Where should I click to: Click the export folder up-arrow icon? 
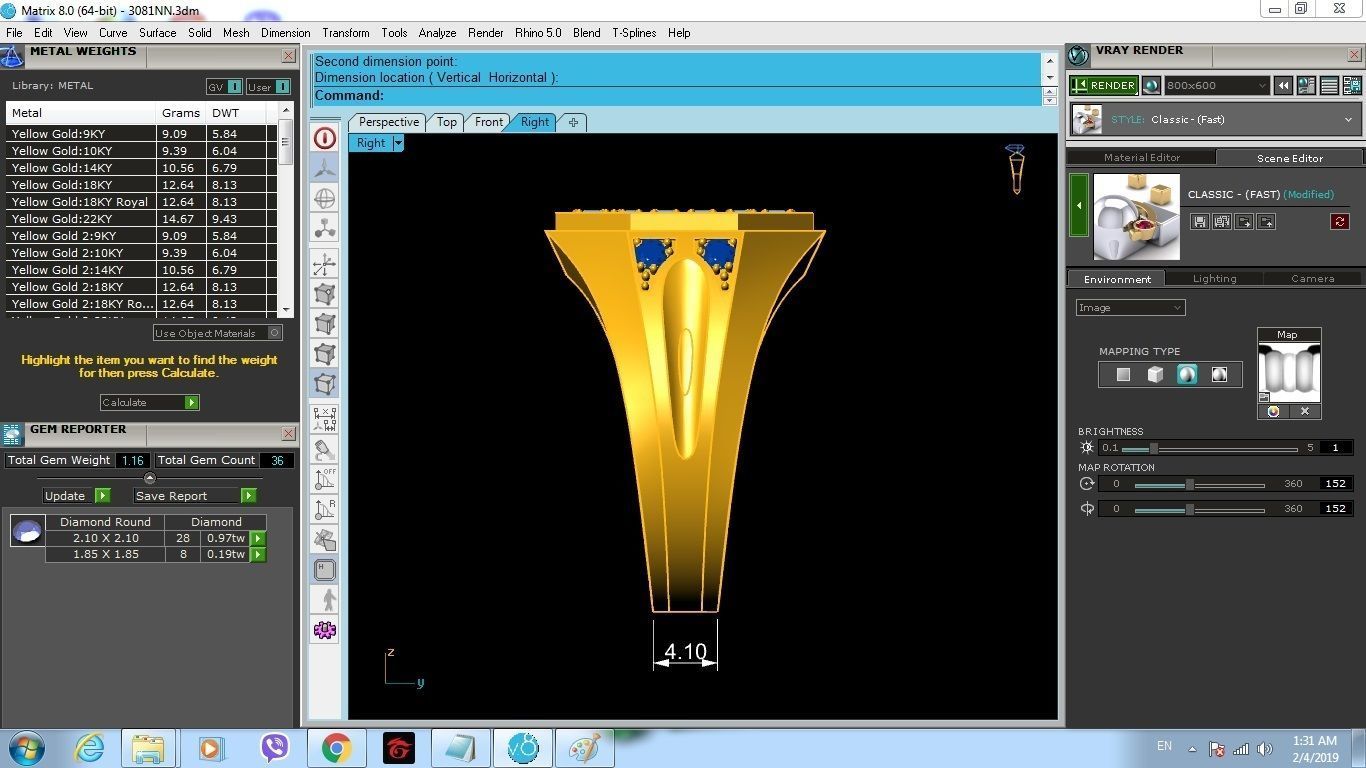tap(1266, 221)
